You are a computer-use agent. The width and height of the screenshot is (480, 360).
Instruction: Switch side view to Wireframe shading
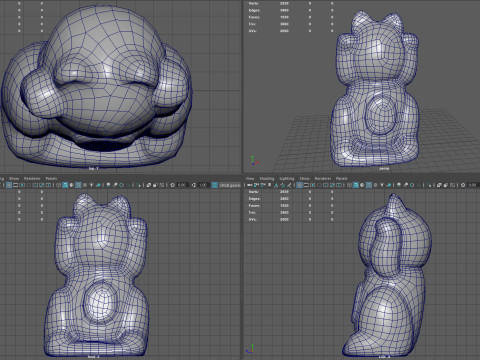[349, 185]
